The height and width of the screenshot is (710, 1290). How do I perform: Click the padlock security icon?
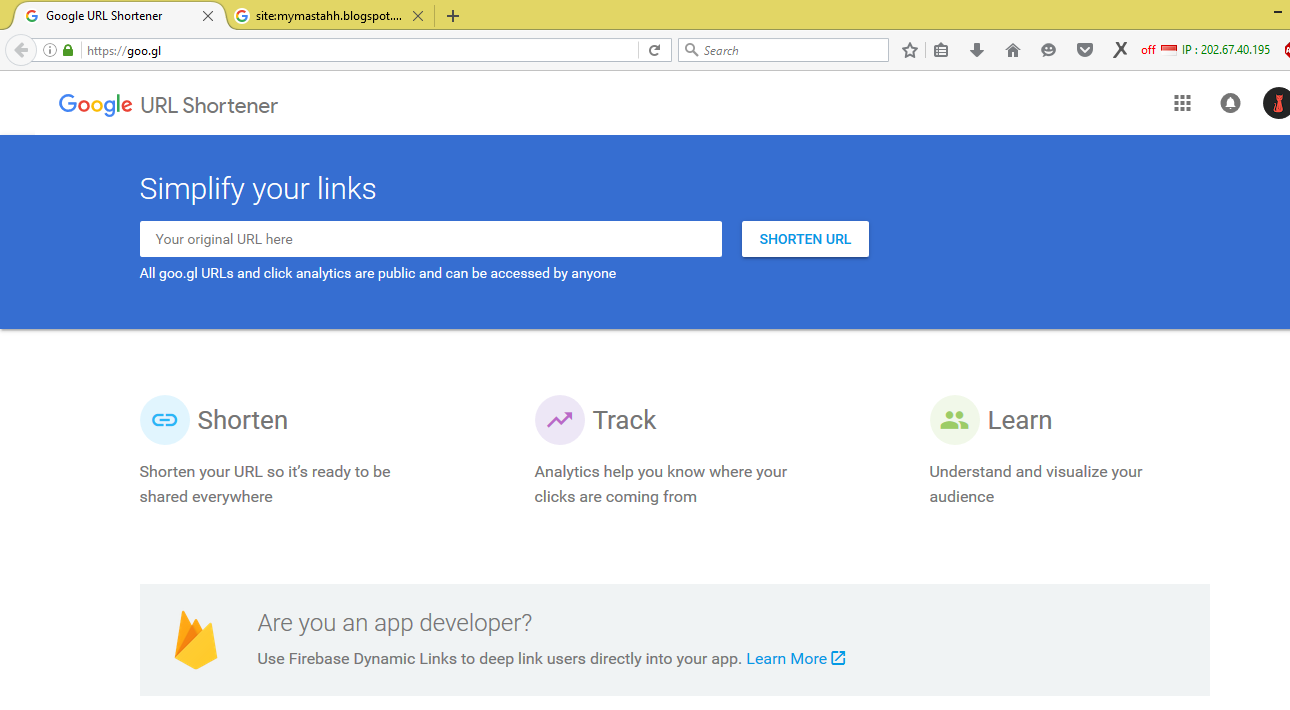coord(66,50)
